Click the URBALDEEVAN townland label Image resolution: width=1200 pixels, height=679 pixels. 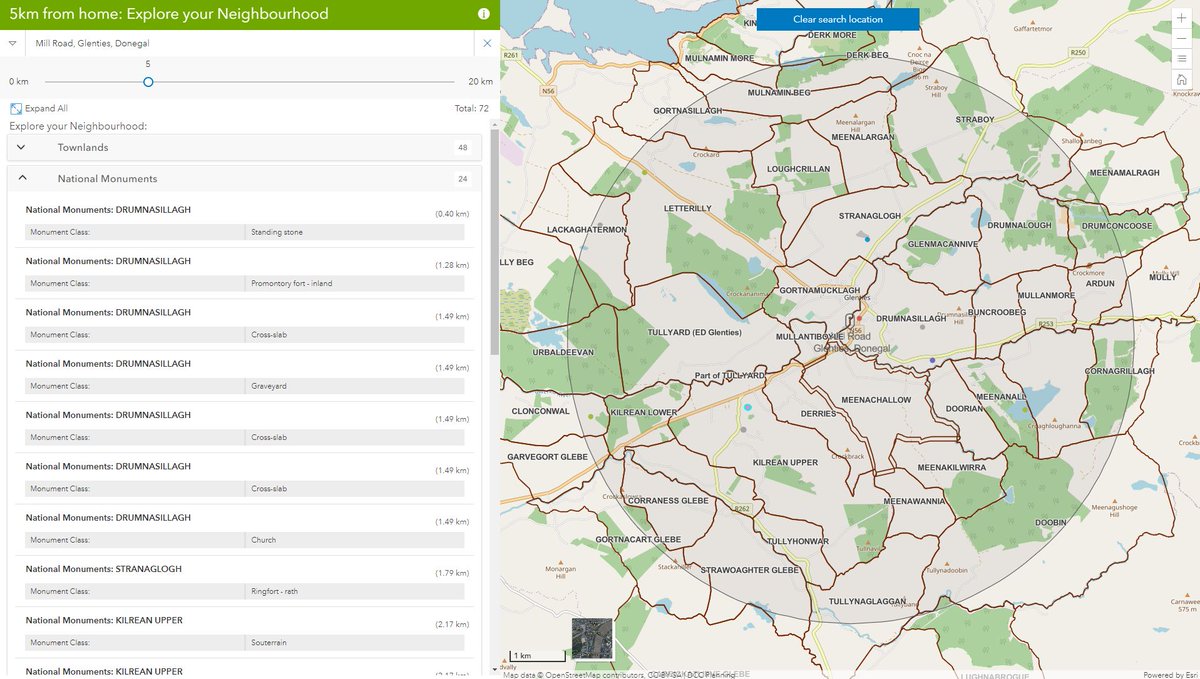point(564,352)
